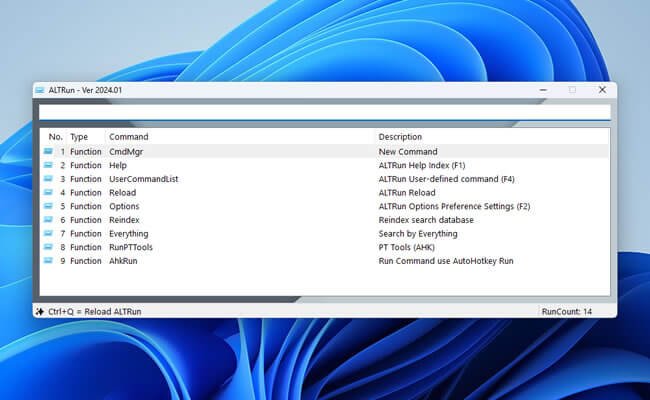Click the status bar icon before Ctrl+Q
This screenshot has height=400, width=650.
coord(40,311)
